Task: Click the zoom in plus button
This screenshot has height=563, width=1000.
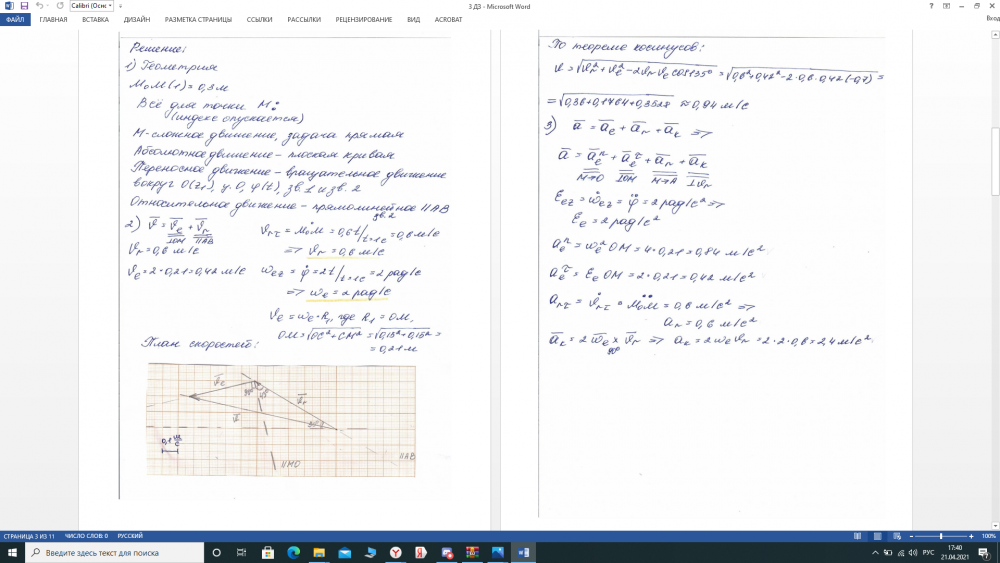Action: point(971,536)
